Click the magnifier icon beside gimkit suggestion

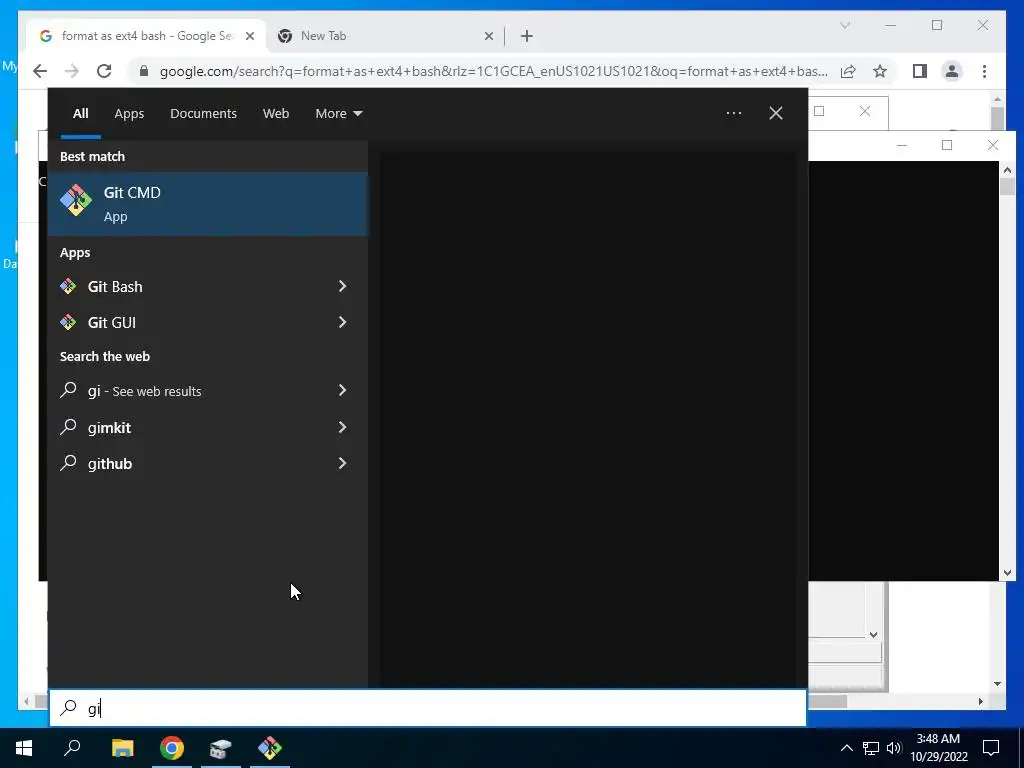coord(69,427)
